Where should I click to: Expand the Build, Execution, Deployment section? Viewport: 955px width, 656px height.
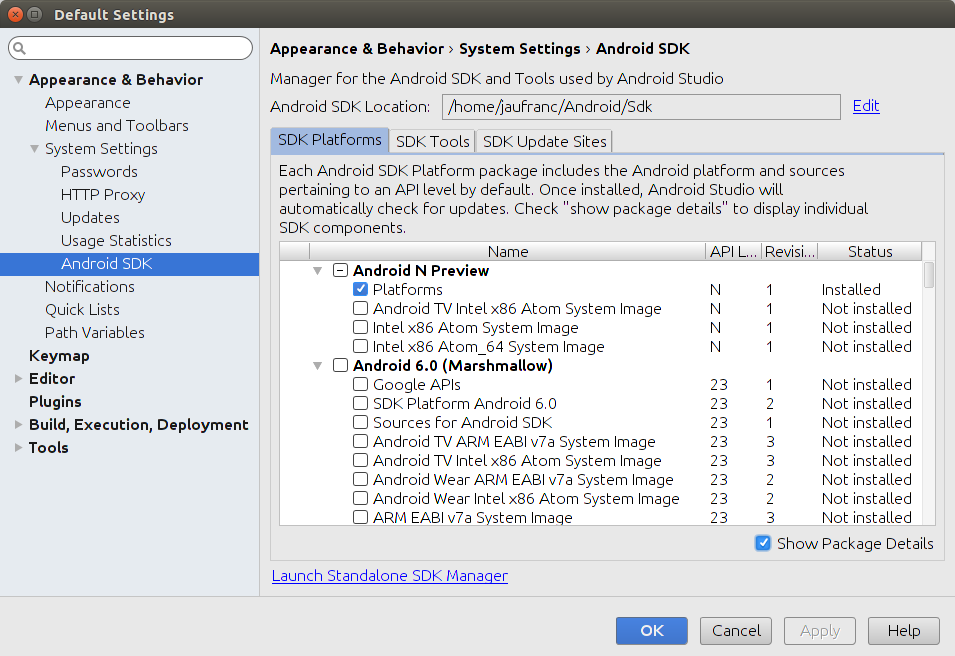pyautogui.click(x=19, y=424)
